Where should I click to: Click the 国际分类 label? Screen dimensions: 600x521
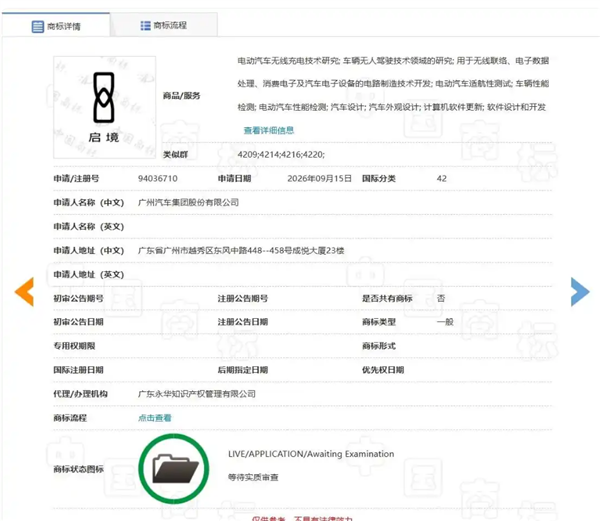pyautogui.click(x=379, y=179)
